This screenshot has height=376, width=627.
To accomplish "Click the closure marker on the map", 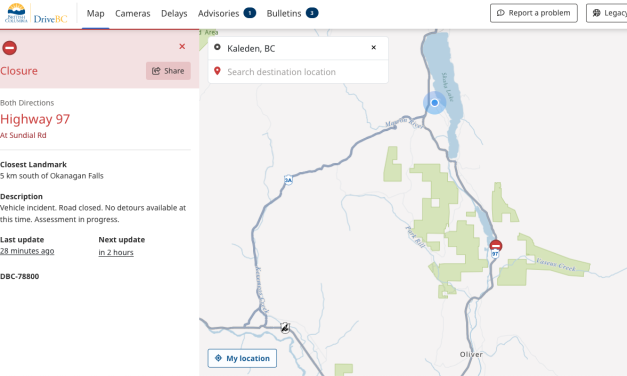I will [x=496, y=246].
